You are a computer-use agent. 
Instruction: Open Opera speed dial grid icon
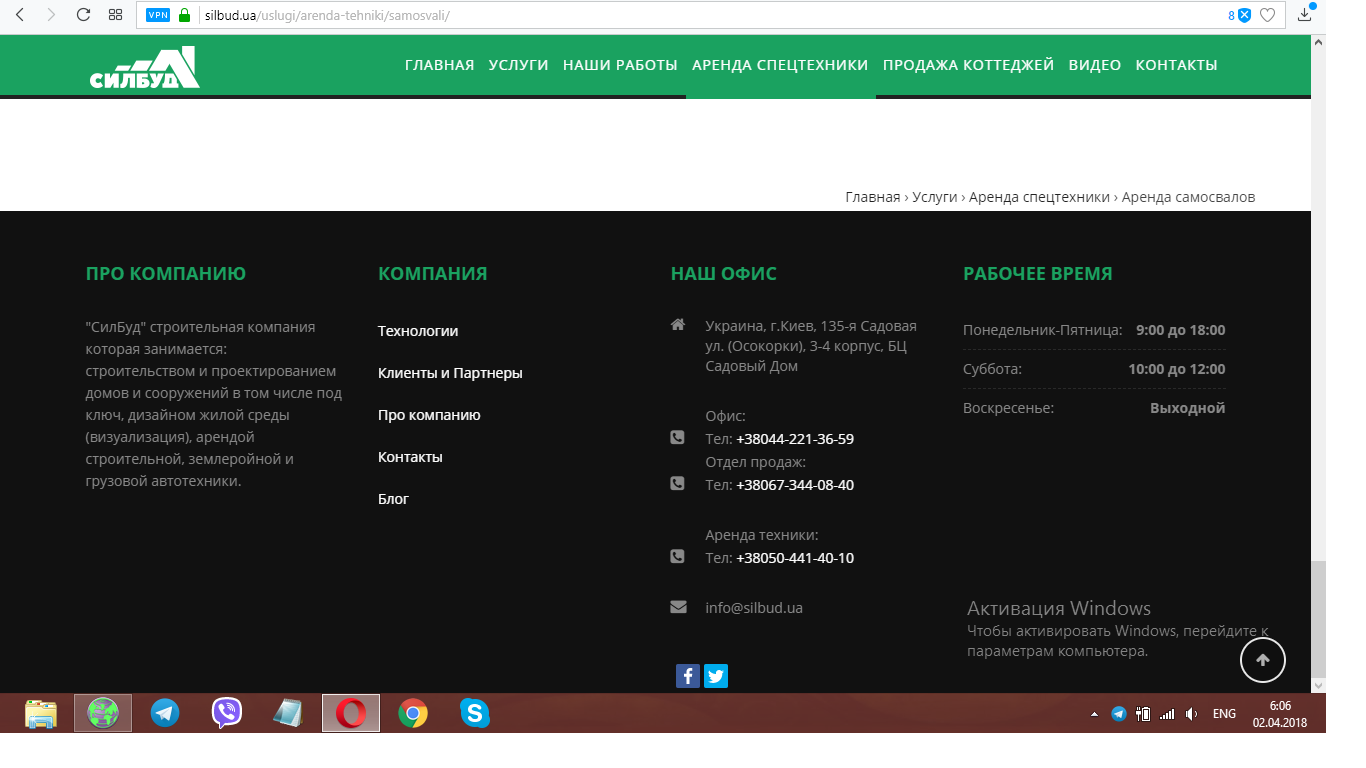[x=115, y=15]
